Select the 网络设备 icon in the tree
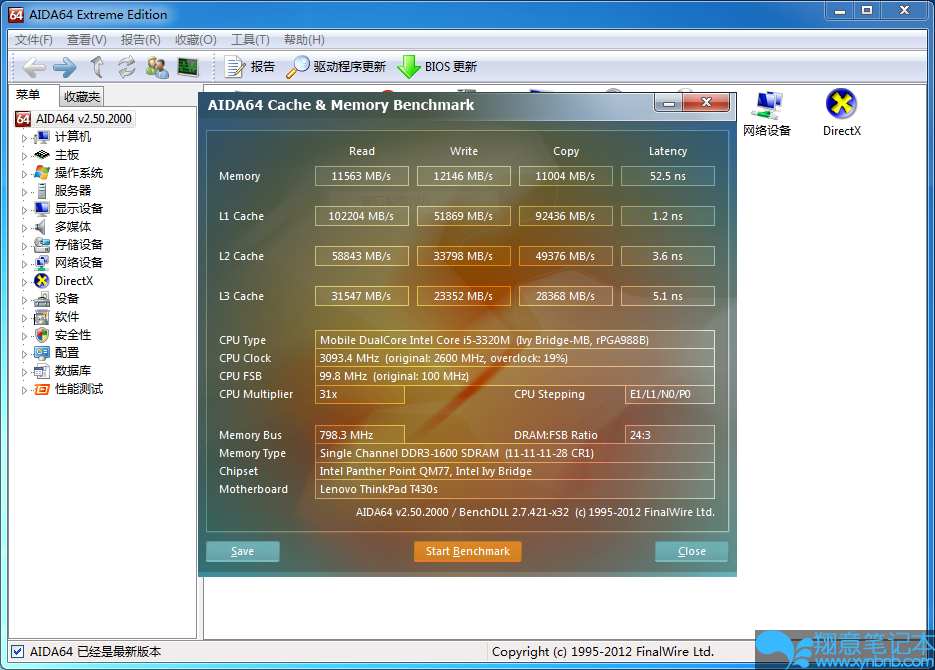 click(42, 263)
